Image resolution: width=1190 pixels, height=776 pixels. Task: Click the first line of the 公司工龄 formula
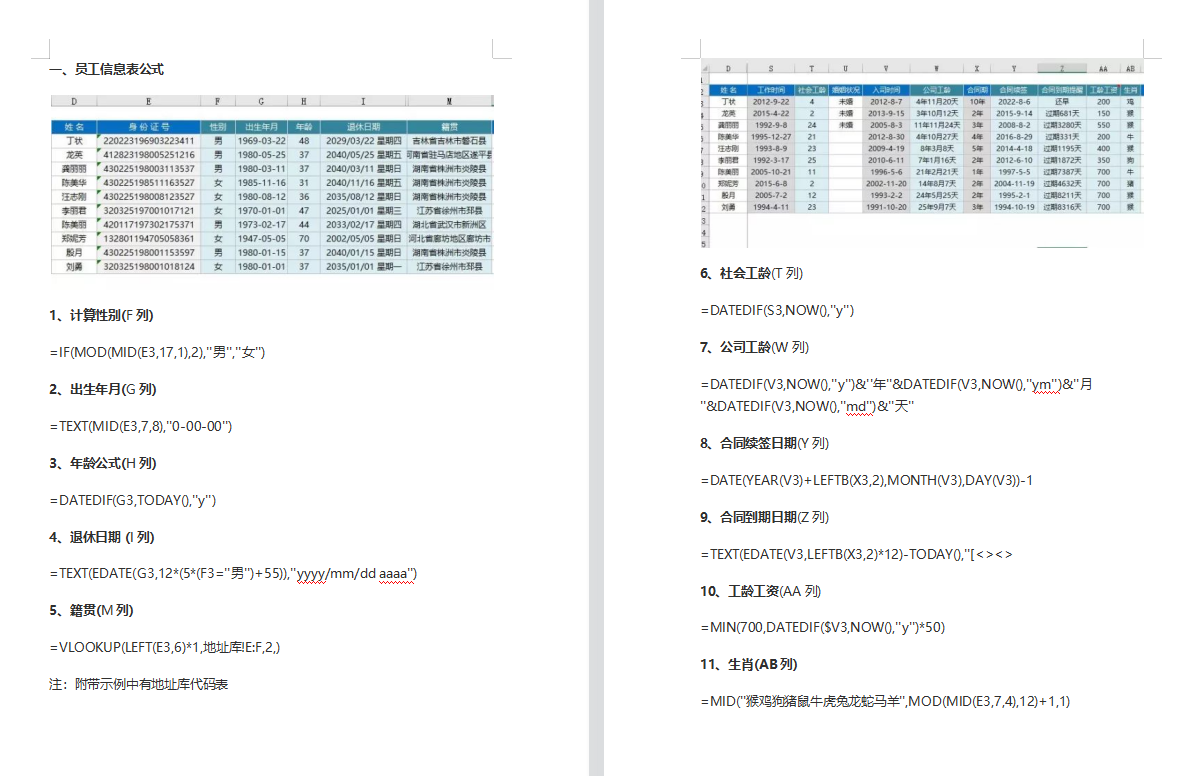click(896, 384)
